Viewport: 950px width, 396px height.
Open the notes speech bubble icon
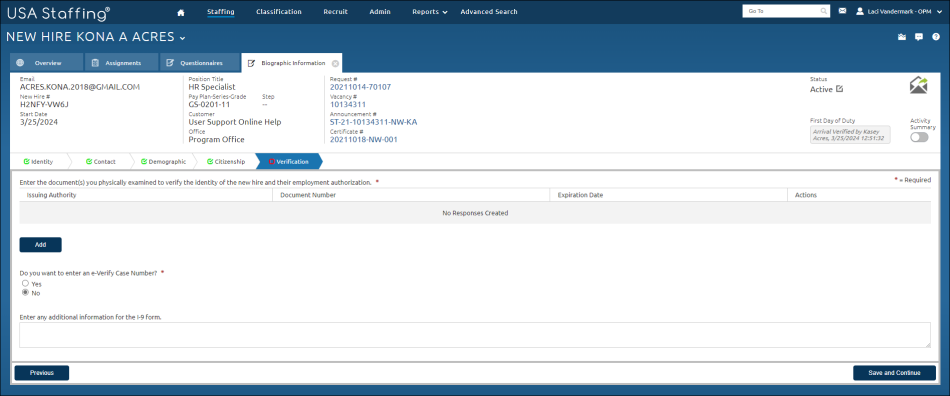pos(918,37)
